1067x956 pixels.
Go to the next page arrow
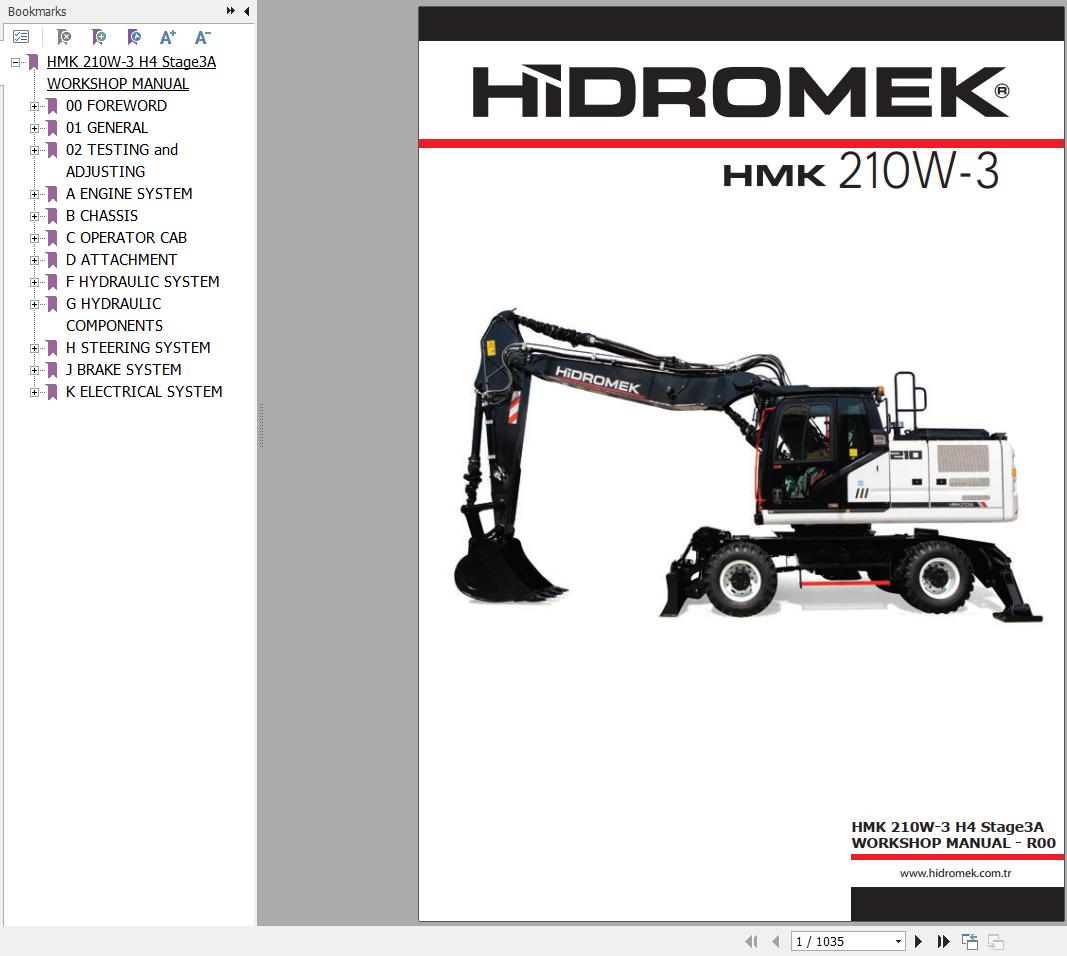pos(918,941)
